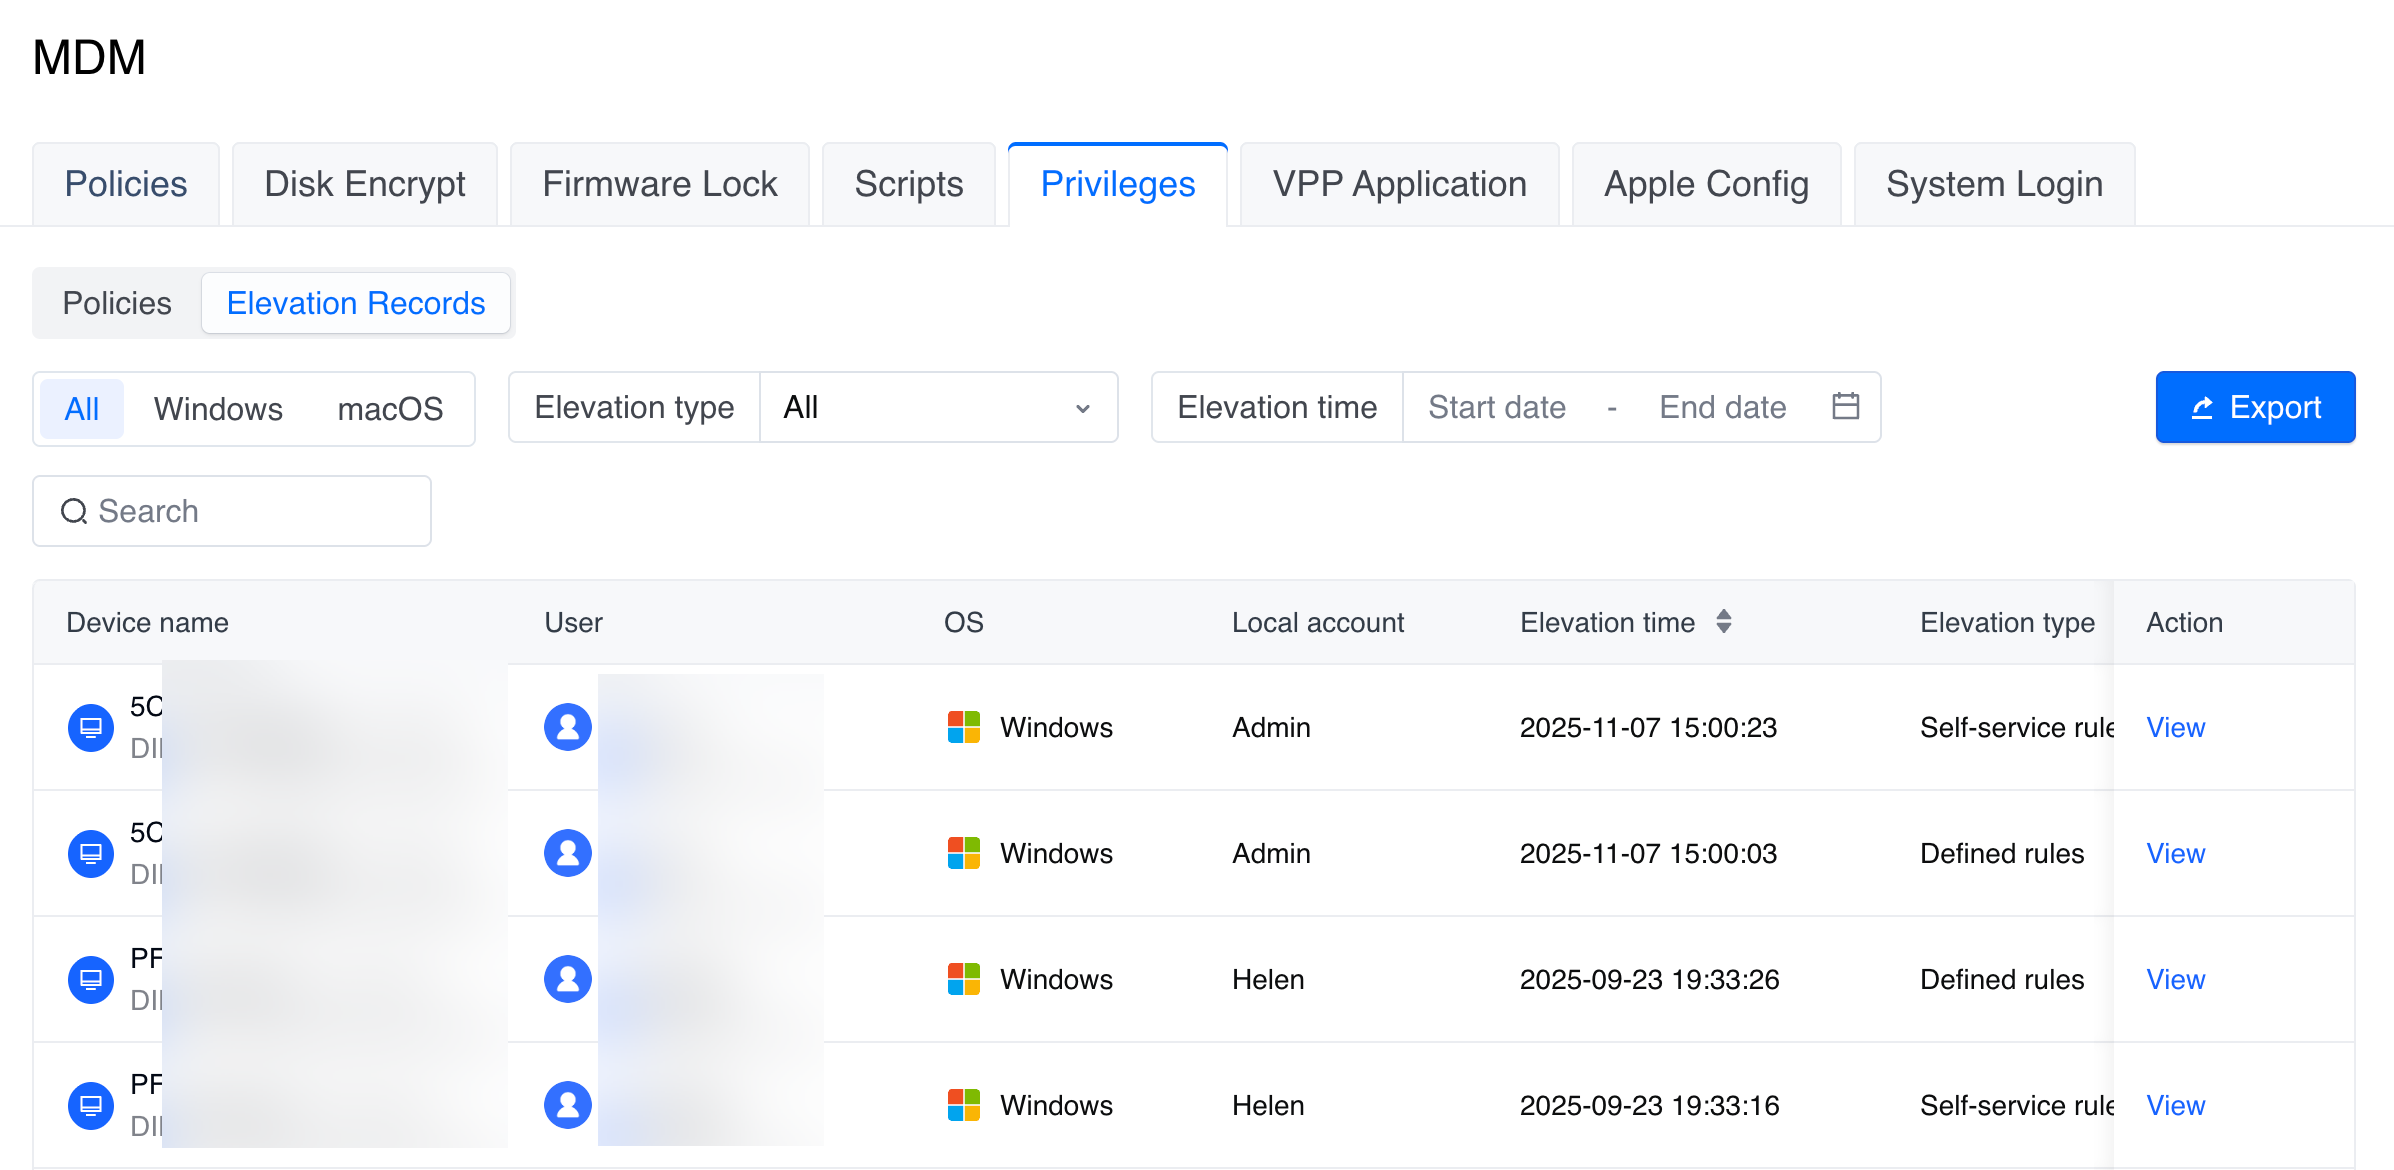Viewport: 2394px width, 1170px height.
Task: Click second row's user avatar icon
Action: click(x=567, y=853)
